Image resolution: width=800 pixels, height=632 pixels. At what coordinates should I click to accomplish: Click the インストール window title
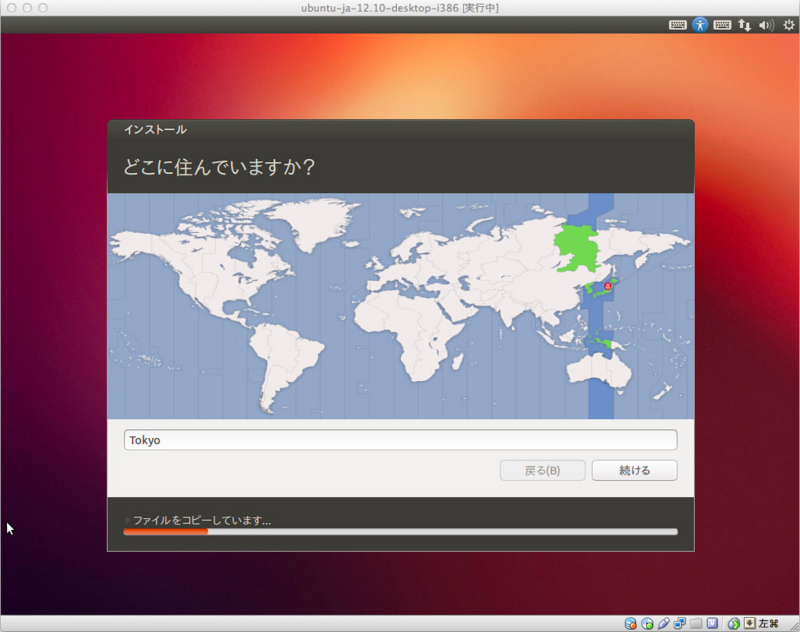pos(155,130)
